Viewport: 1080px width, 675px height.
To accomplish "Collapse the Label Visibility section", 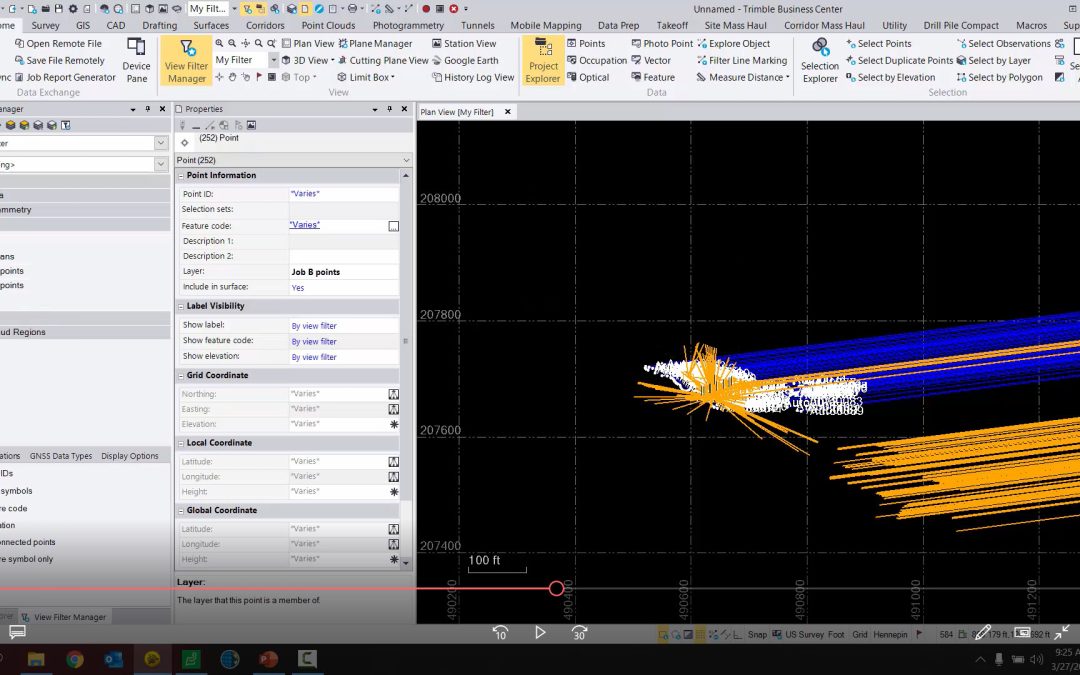I will click(180, 306).
